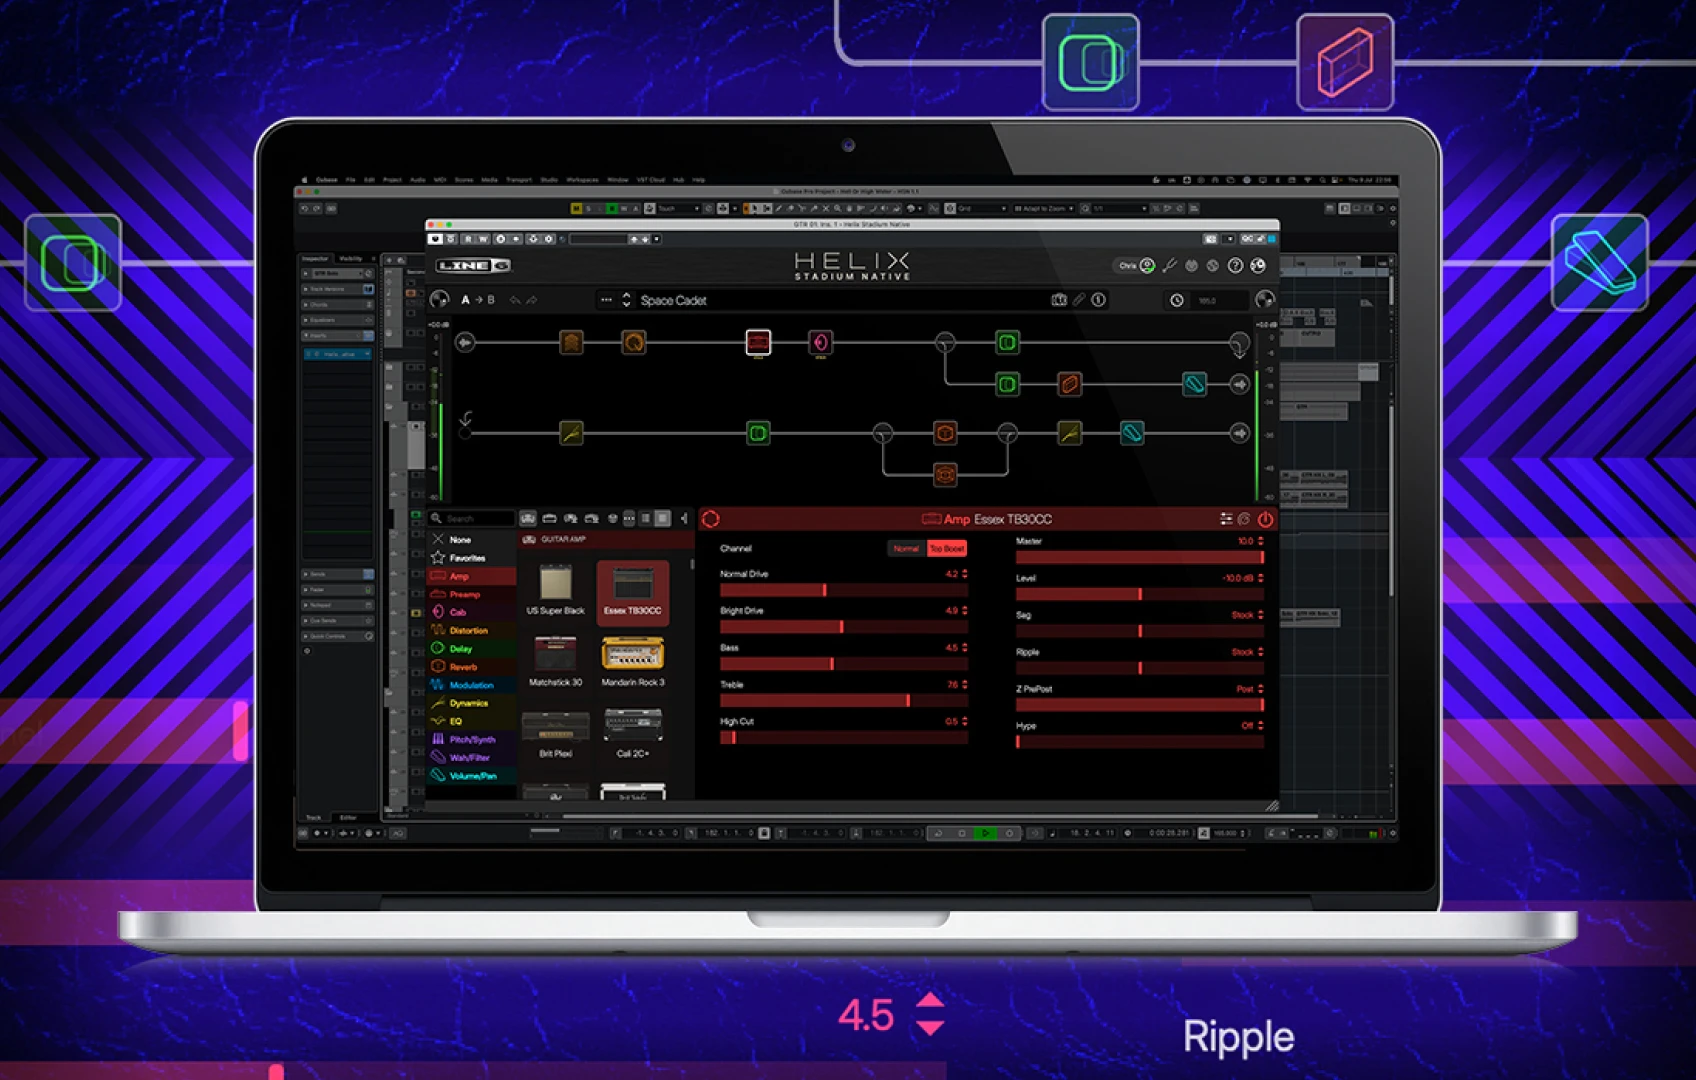Open the File menu in Cubase menu bar
This screenshot has width=1696, height=1080.
[350, 180]
